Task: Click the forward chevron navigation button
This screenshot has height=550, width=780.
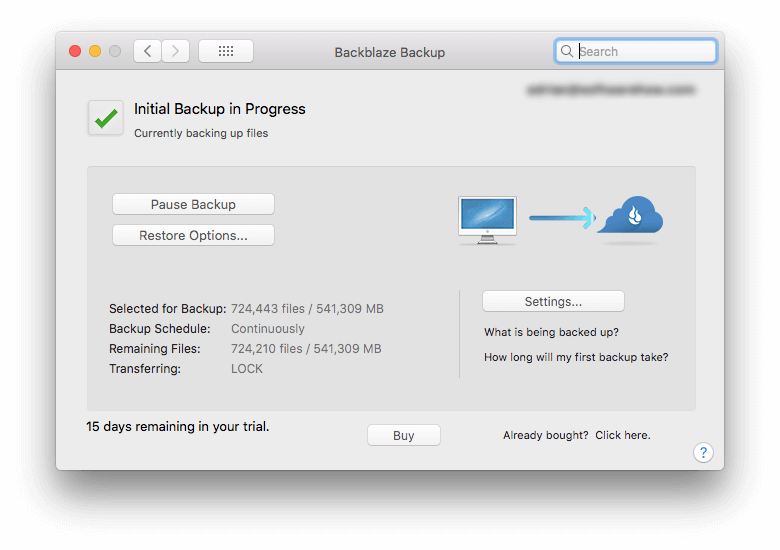Action: [175, 51]
